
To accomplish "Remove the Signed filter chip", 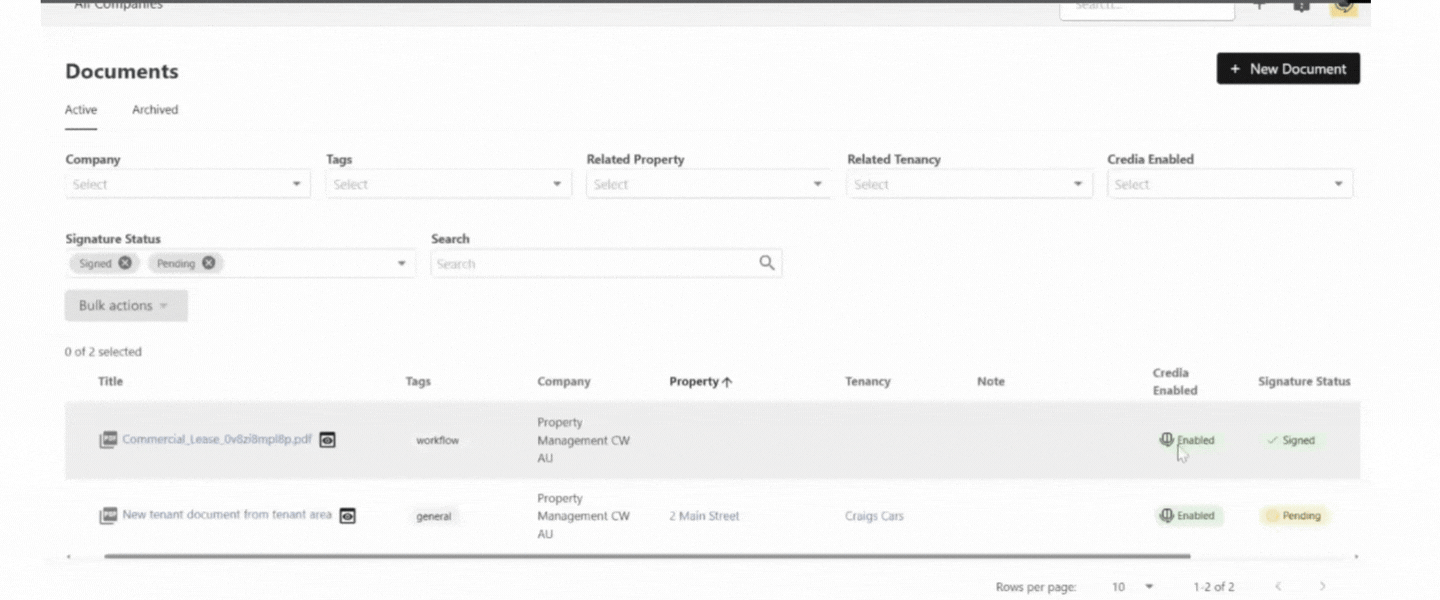I will (125, 263).
